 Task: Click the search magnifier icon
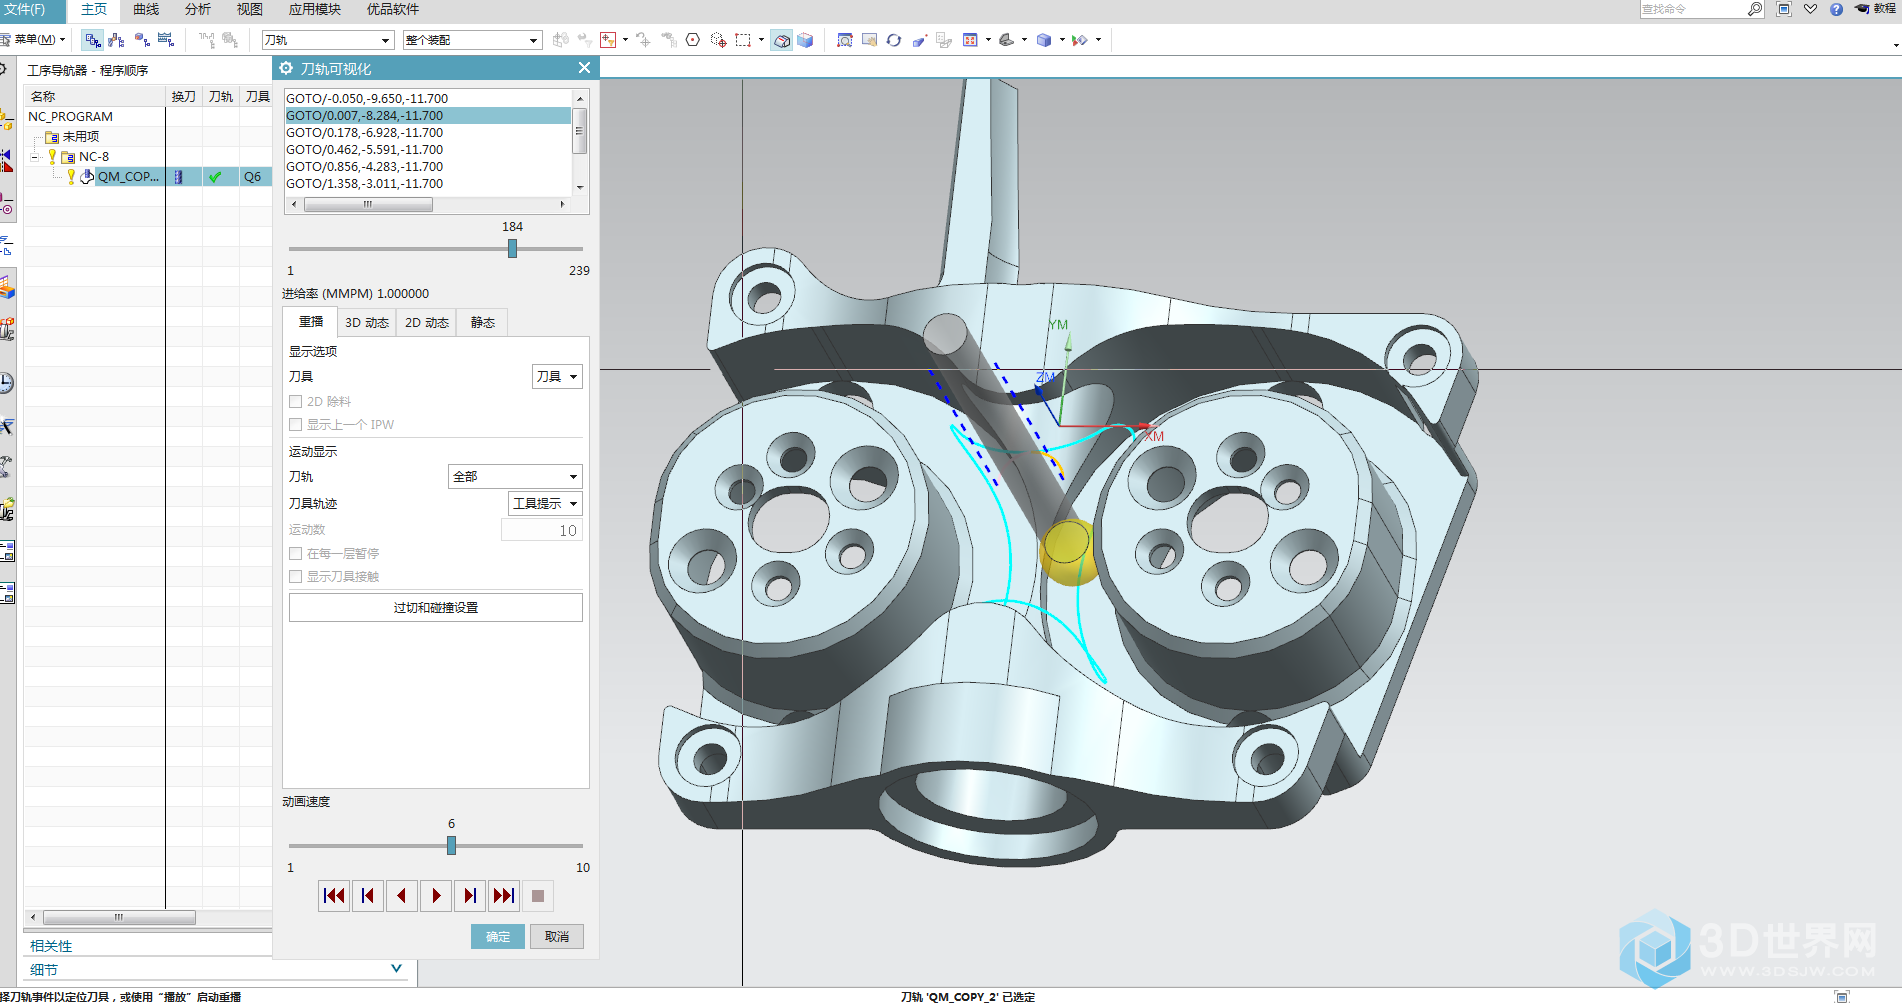pyautogui.click(x=1755, y=9)
